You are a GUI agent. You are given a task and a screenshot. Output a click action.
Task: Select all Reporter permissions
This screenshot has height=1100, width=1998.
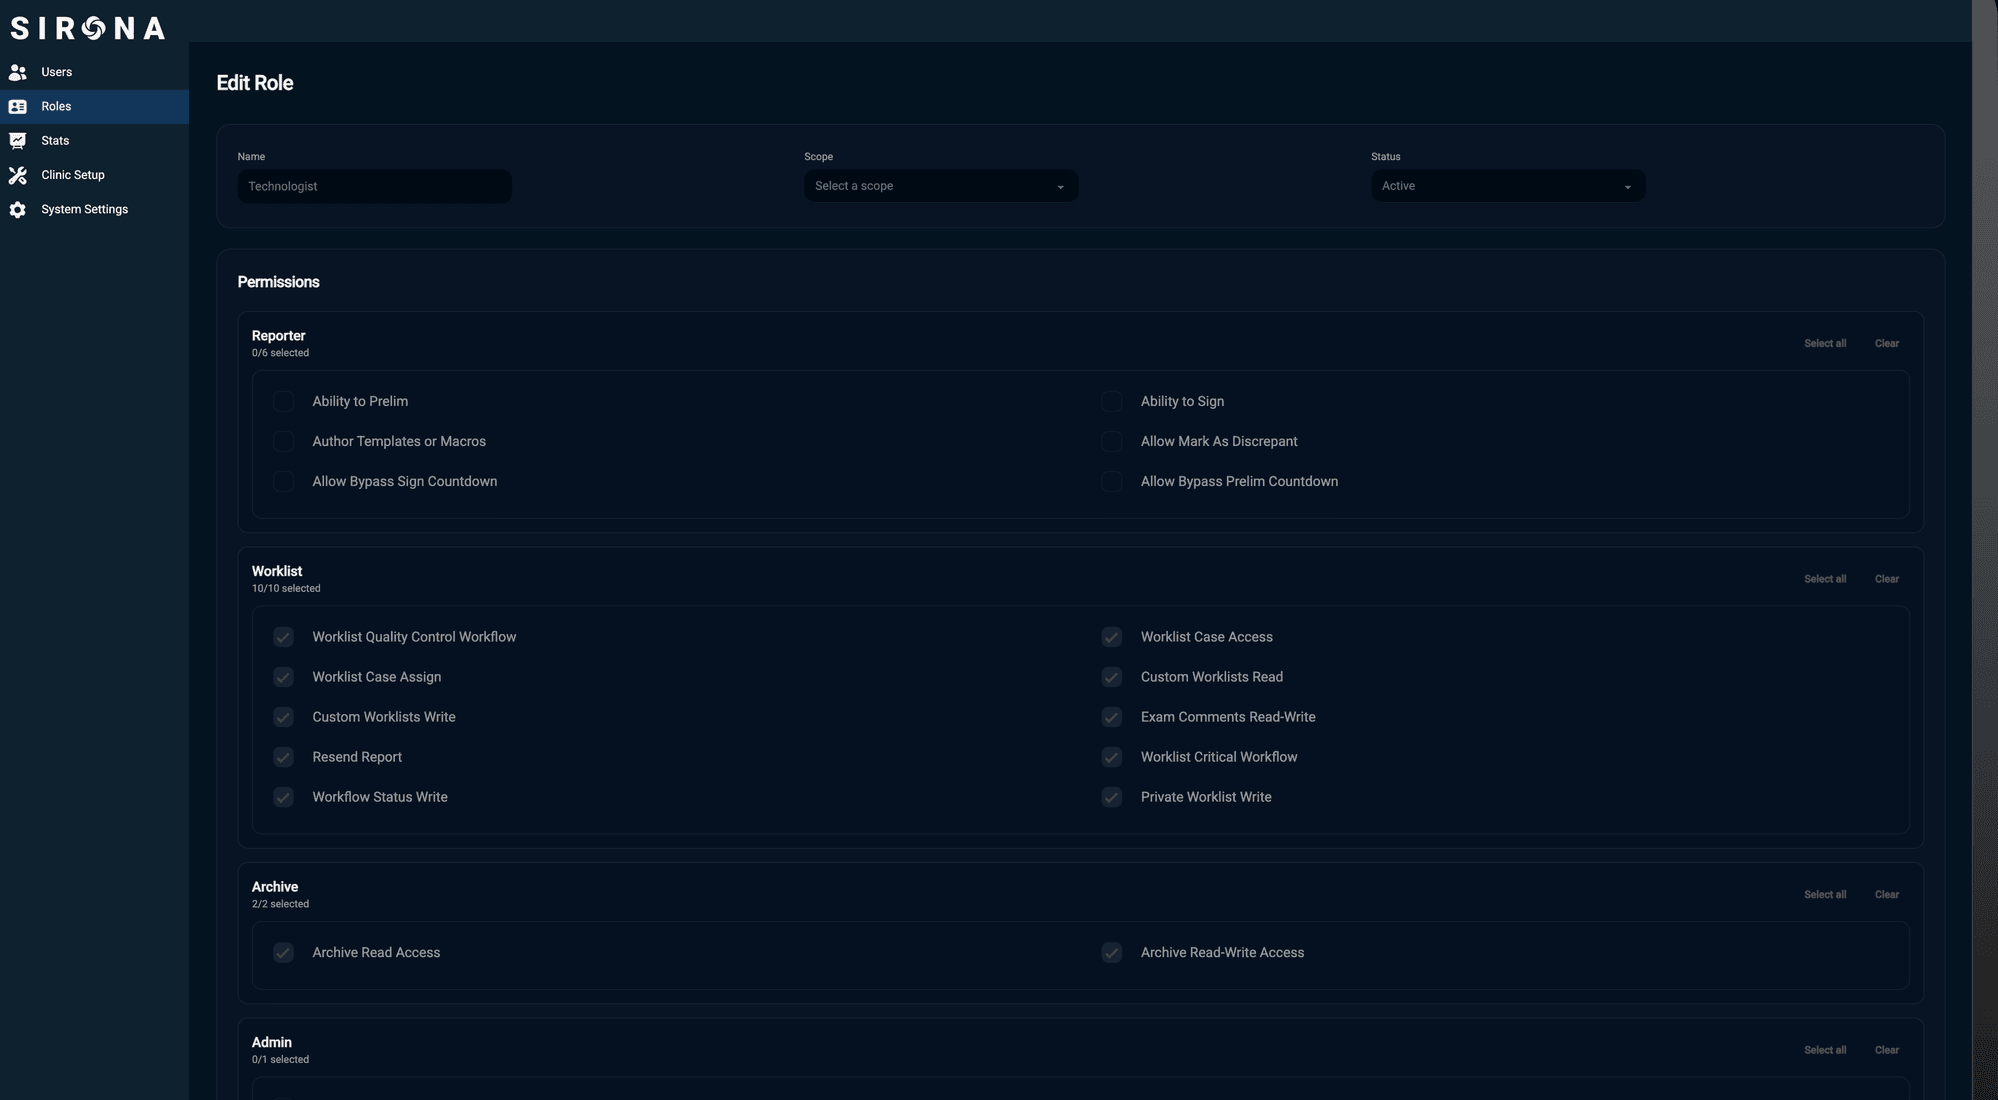pyautogui.click(x=1825, y=344)
